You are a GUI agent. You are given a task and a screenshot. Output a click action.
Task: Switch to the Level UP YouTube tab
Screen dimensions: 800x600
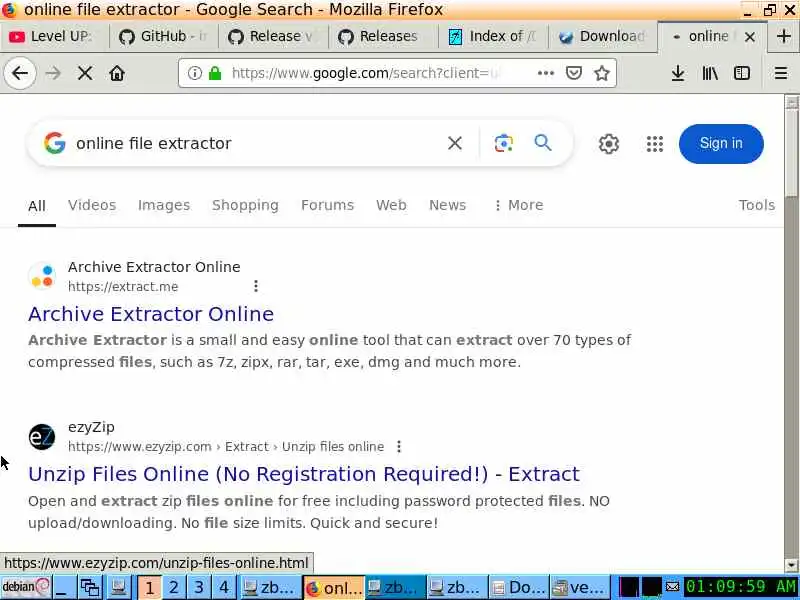coord(54,36)
